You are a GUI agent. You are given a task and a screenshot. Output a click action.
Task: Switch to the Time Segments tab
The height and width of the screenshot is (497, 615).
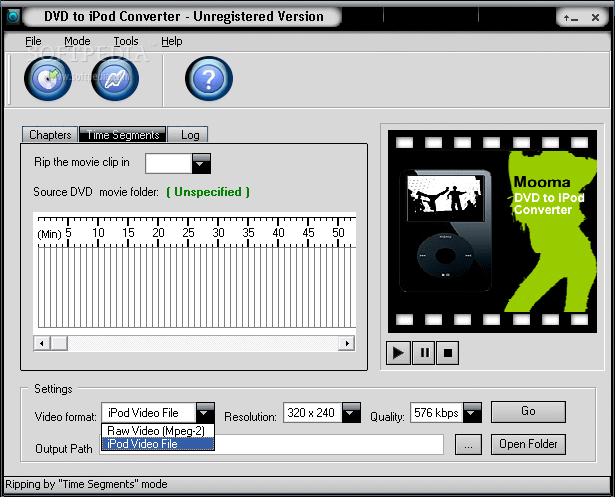point(123,135)
